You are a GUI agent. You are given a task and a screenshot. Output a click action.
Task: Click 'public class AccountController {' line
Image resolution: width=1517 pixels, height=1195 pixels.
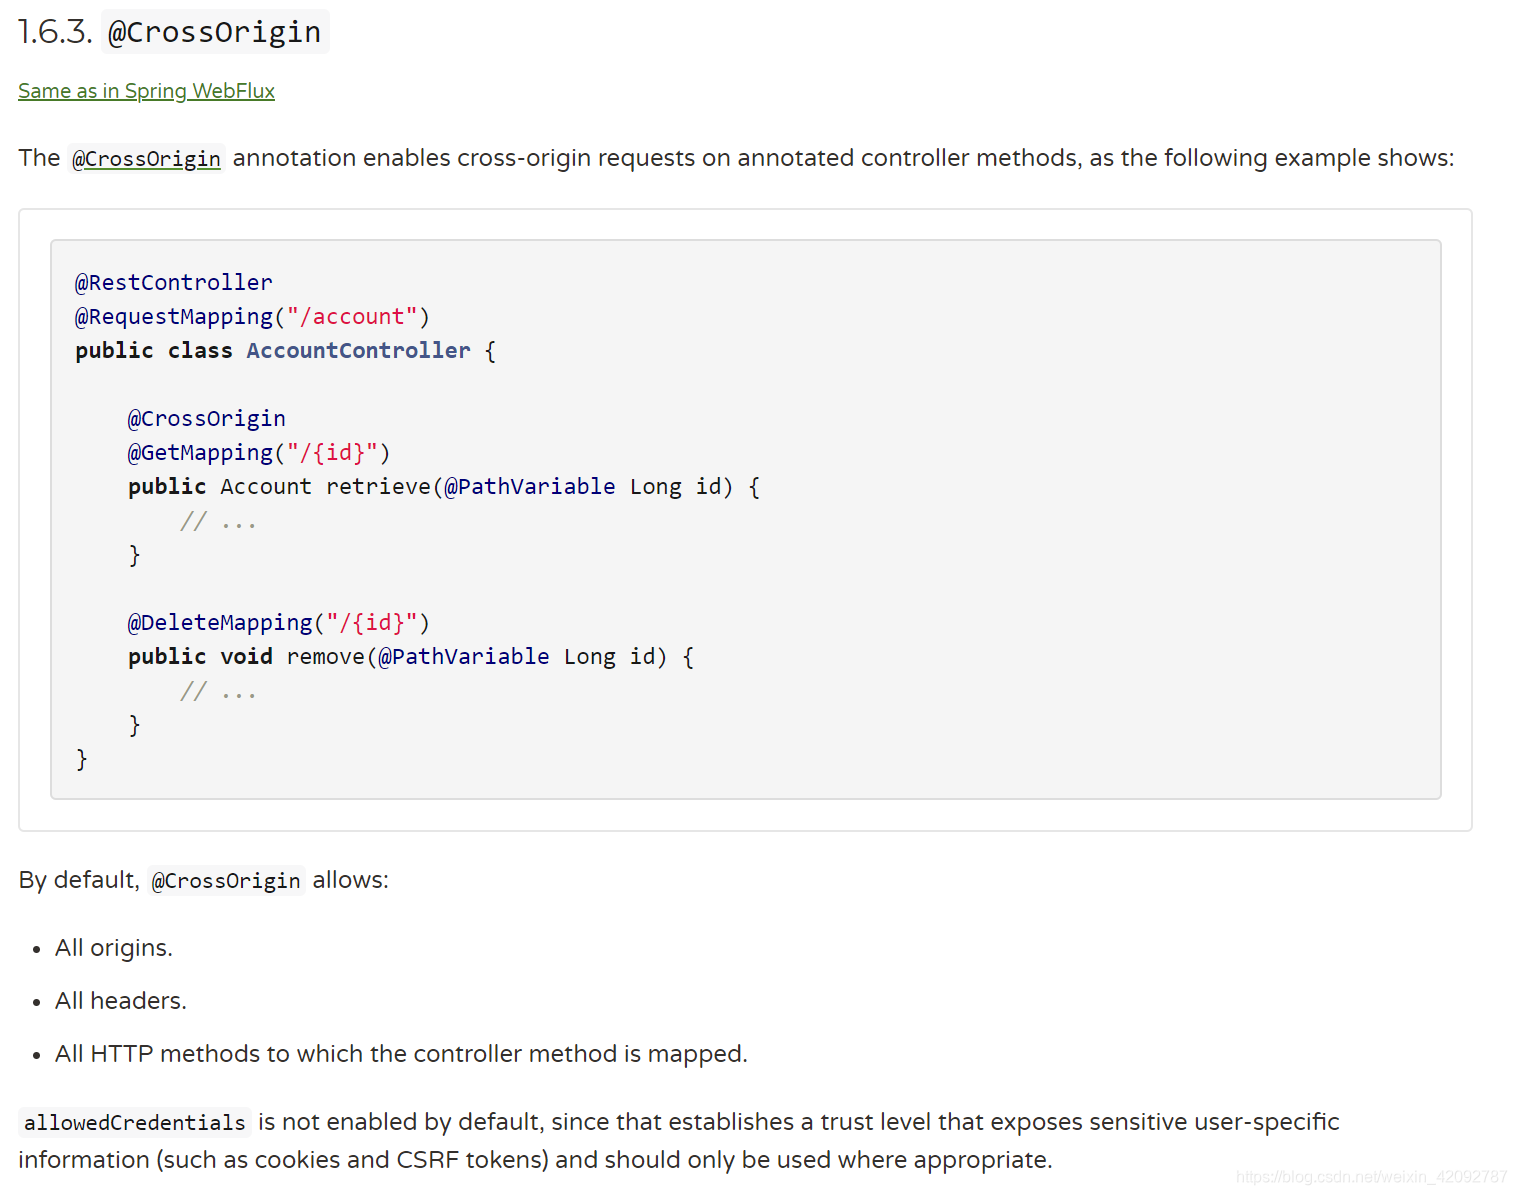tap(285, 351)
